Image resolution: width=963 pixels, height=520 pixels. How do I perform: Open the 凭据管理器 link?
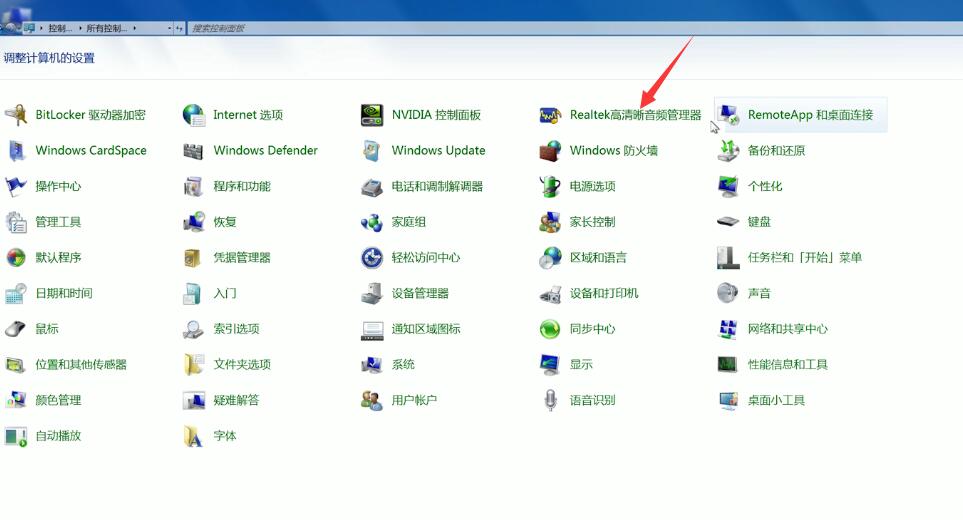[242, 257]
